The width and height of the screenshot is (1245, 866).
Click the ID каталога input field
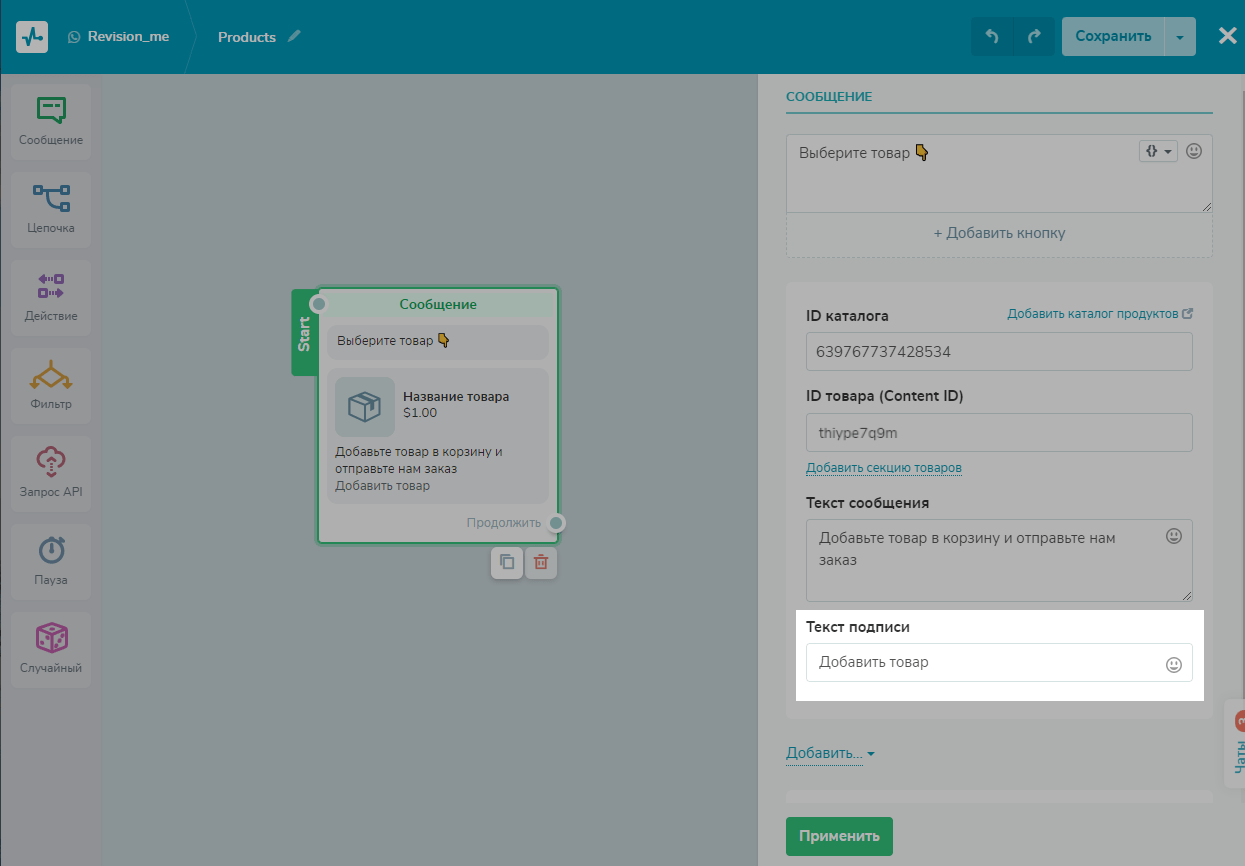pyautogui.click(x=999, y=352)
